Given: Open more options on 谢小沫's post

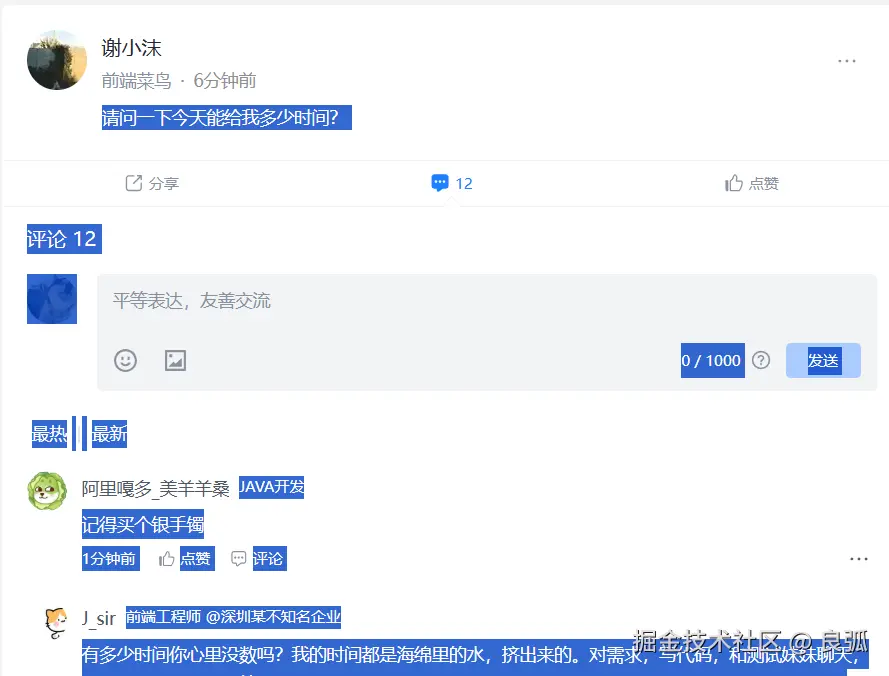Looking at the screenshot, I should (846, 60).
